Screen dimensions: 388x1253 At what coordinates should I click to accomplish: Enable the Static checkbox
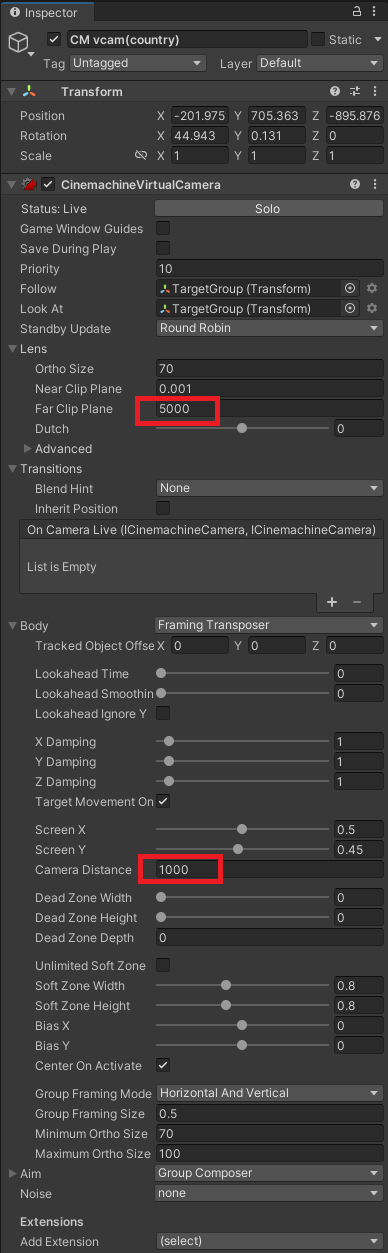click(x=318, y=39)
